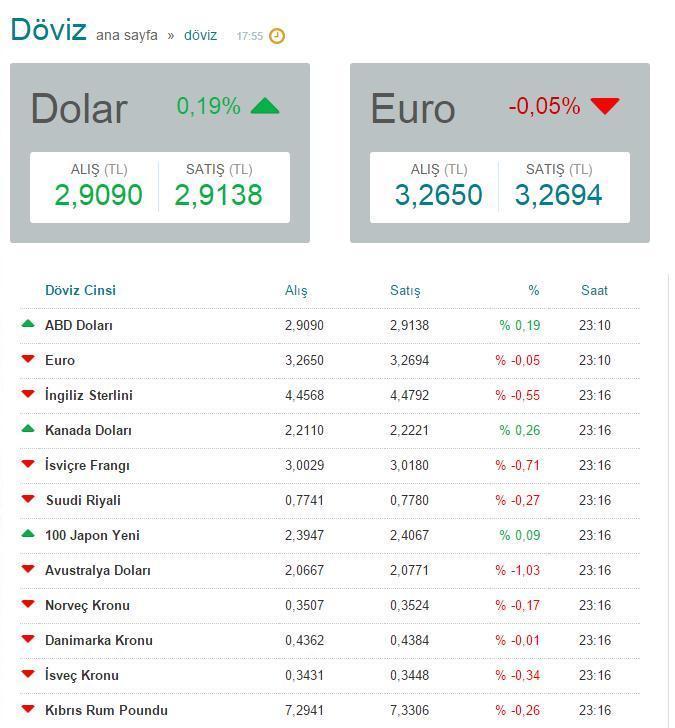The image size is (675, 728).
Task: Open the Norveç Kronu currency row
Action: tap(87, 605)
